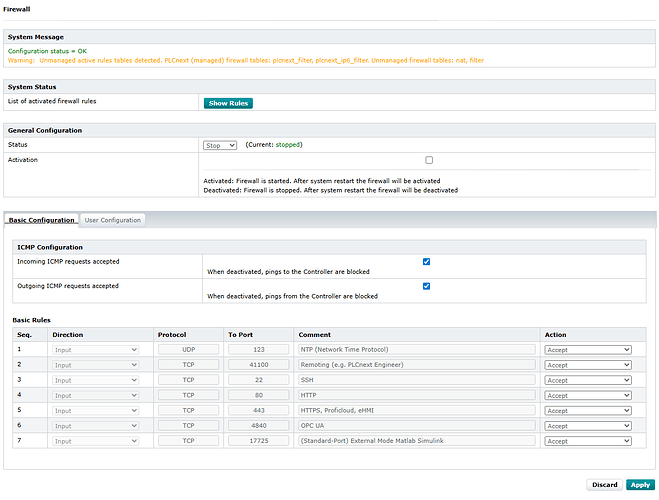Image resolution: width=659 pixels, height=500 pixels.
Task: Click the To Port field showing 443
Action: [x=258, y=410]
